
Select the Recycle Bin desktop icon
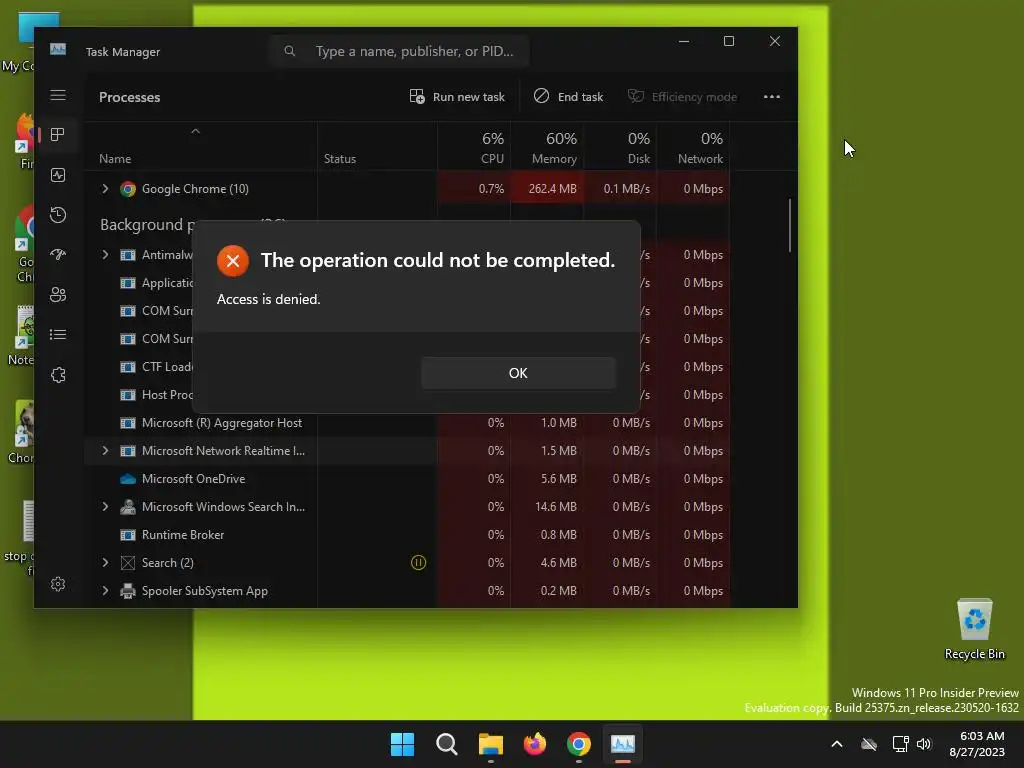974,629
